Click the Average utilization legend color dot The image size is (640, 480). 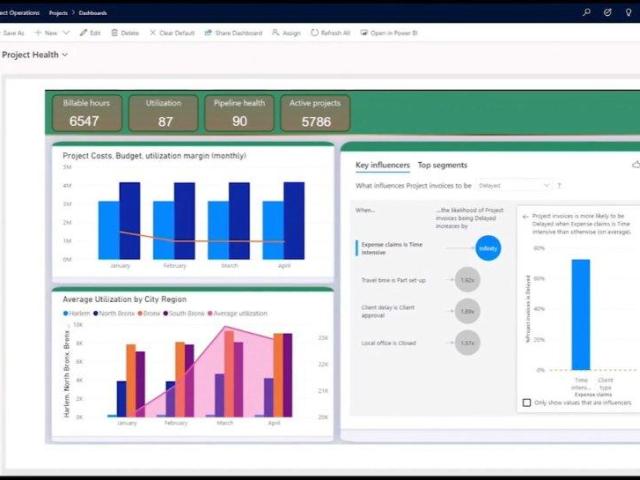point(210,313)
